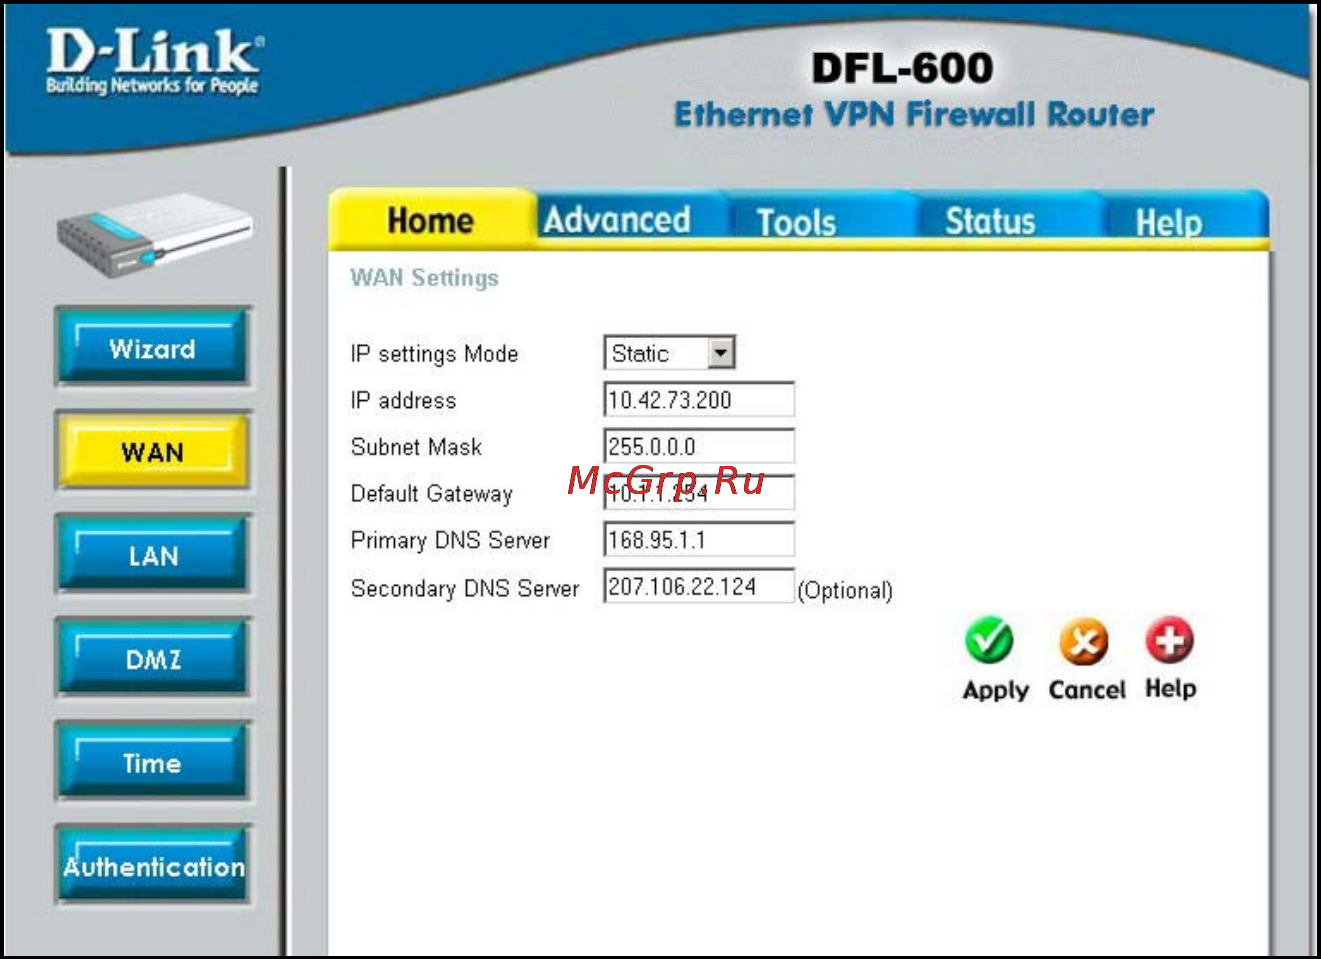Open the Time settings button
This screenshot has height=959, width=1321.
(153, 764)
